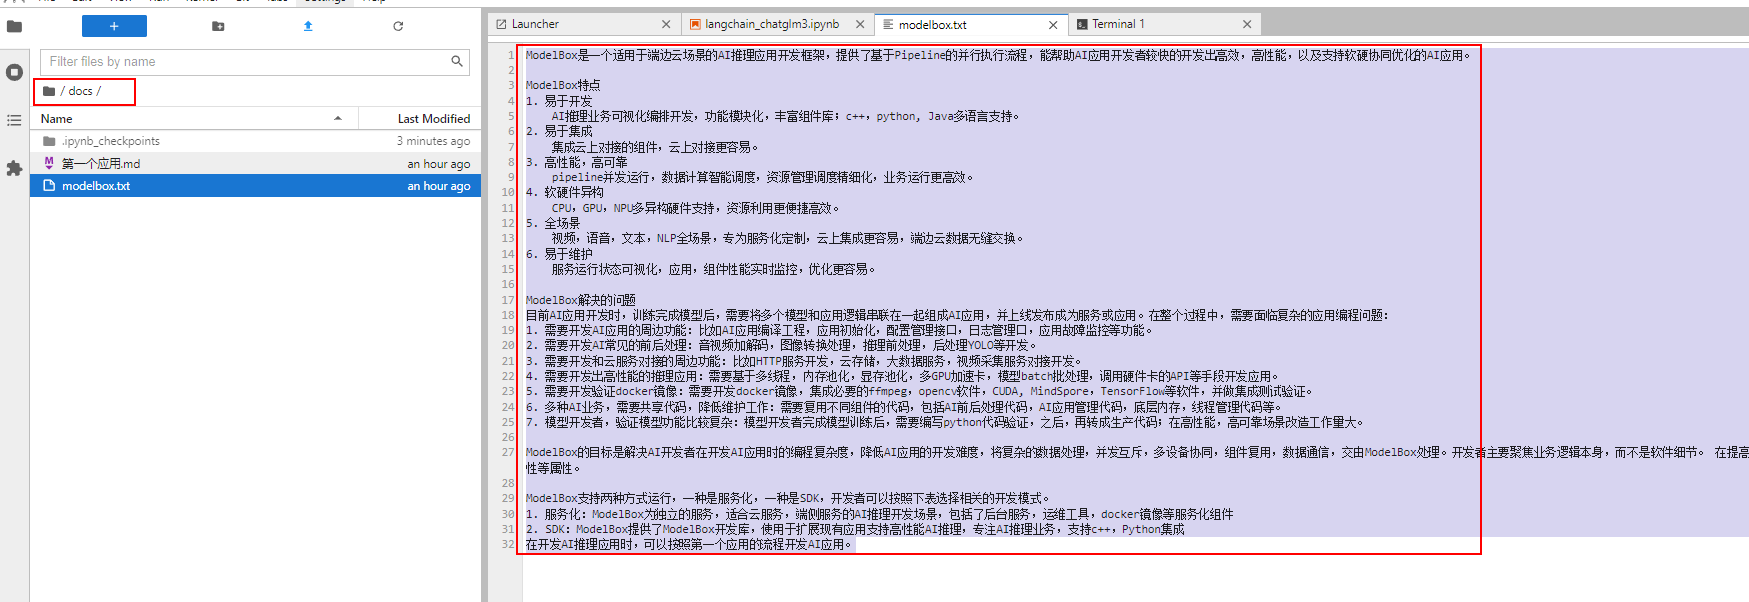The width and height of the screenshot is (1749, 602).
Task: Click editor line '3. 高性能，高可靠'
Action: (x=577, y=162)
